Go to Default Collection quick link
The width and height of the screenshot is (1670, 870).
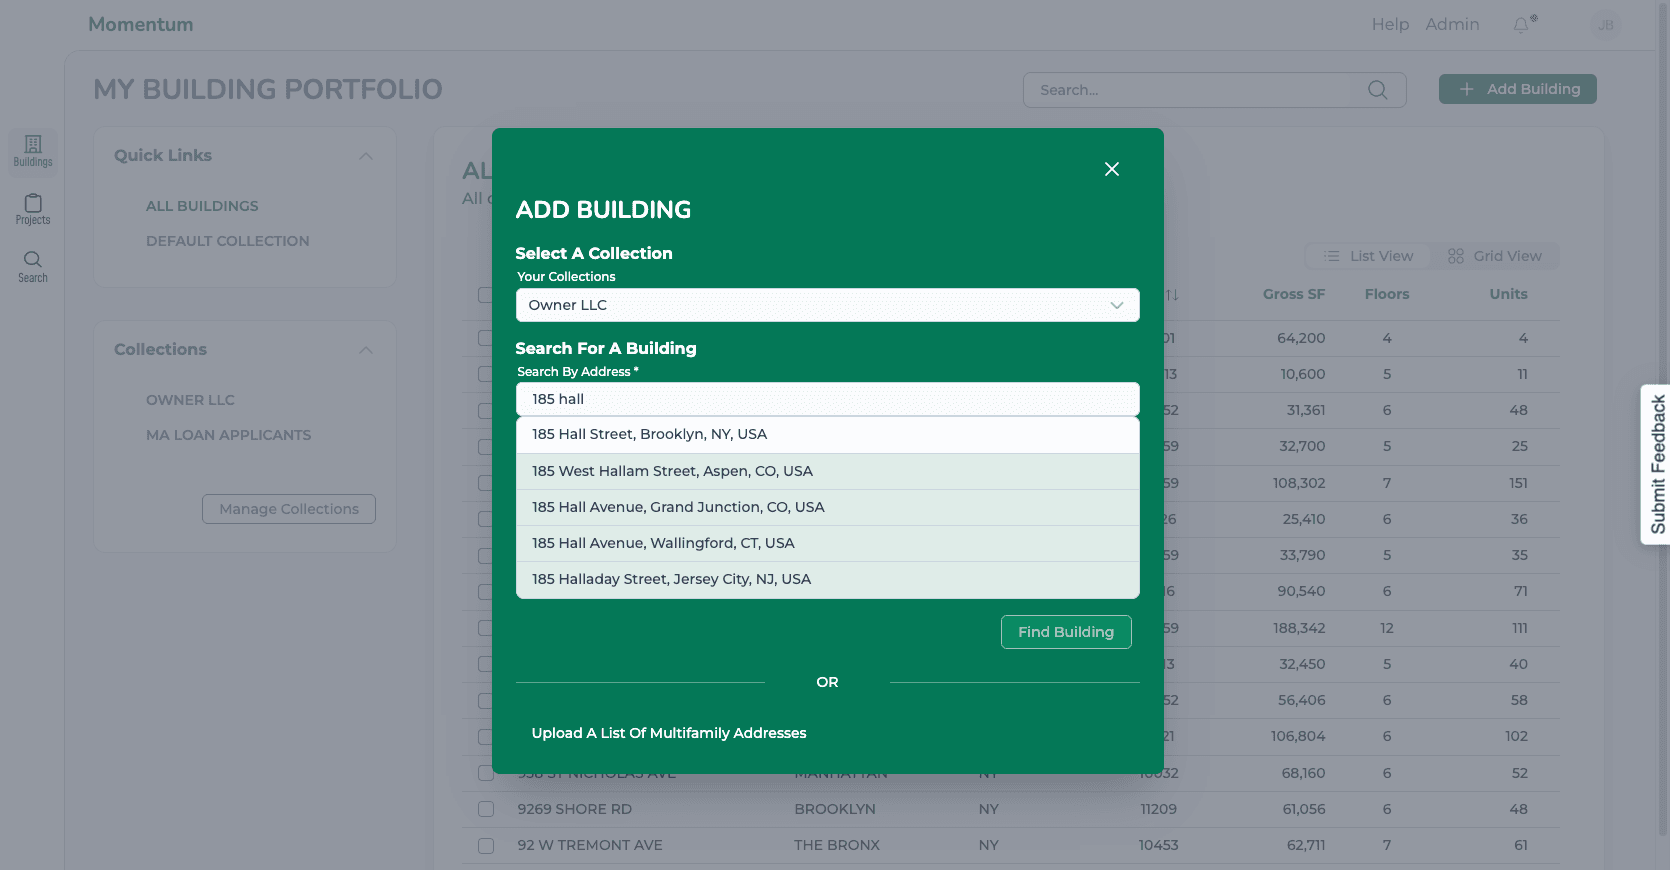pos(228,241)
